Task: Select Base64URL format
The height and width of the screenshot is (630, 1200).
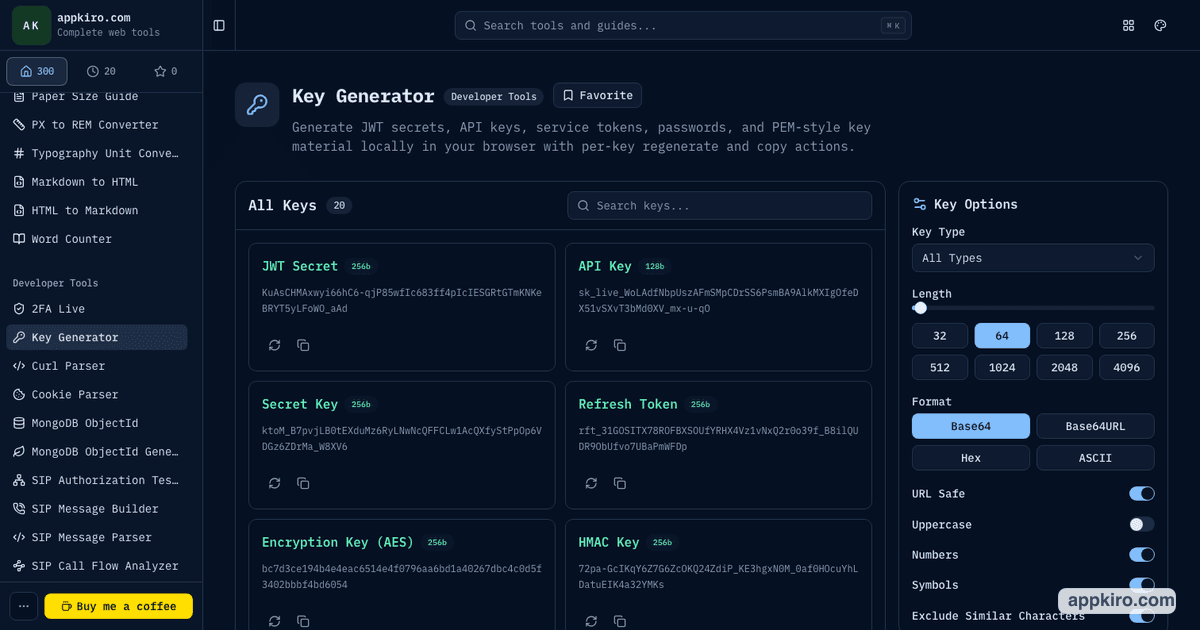Action: pyautogui.click(x=1095, y=426)
